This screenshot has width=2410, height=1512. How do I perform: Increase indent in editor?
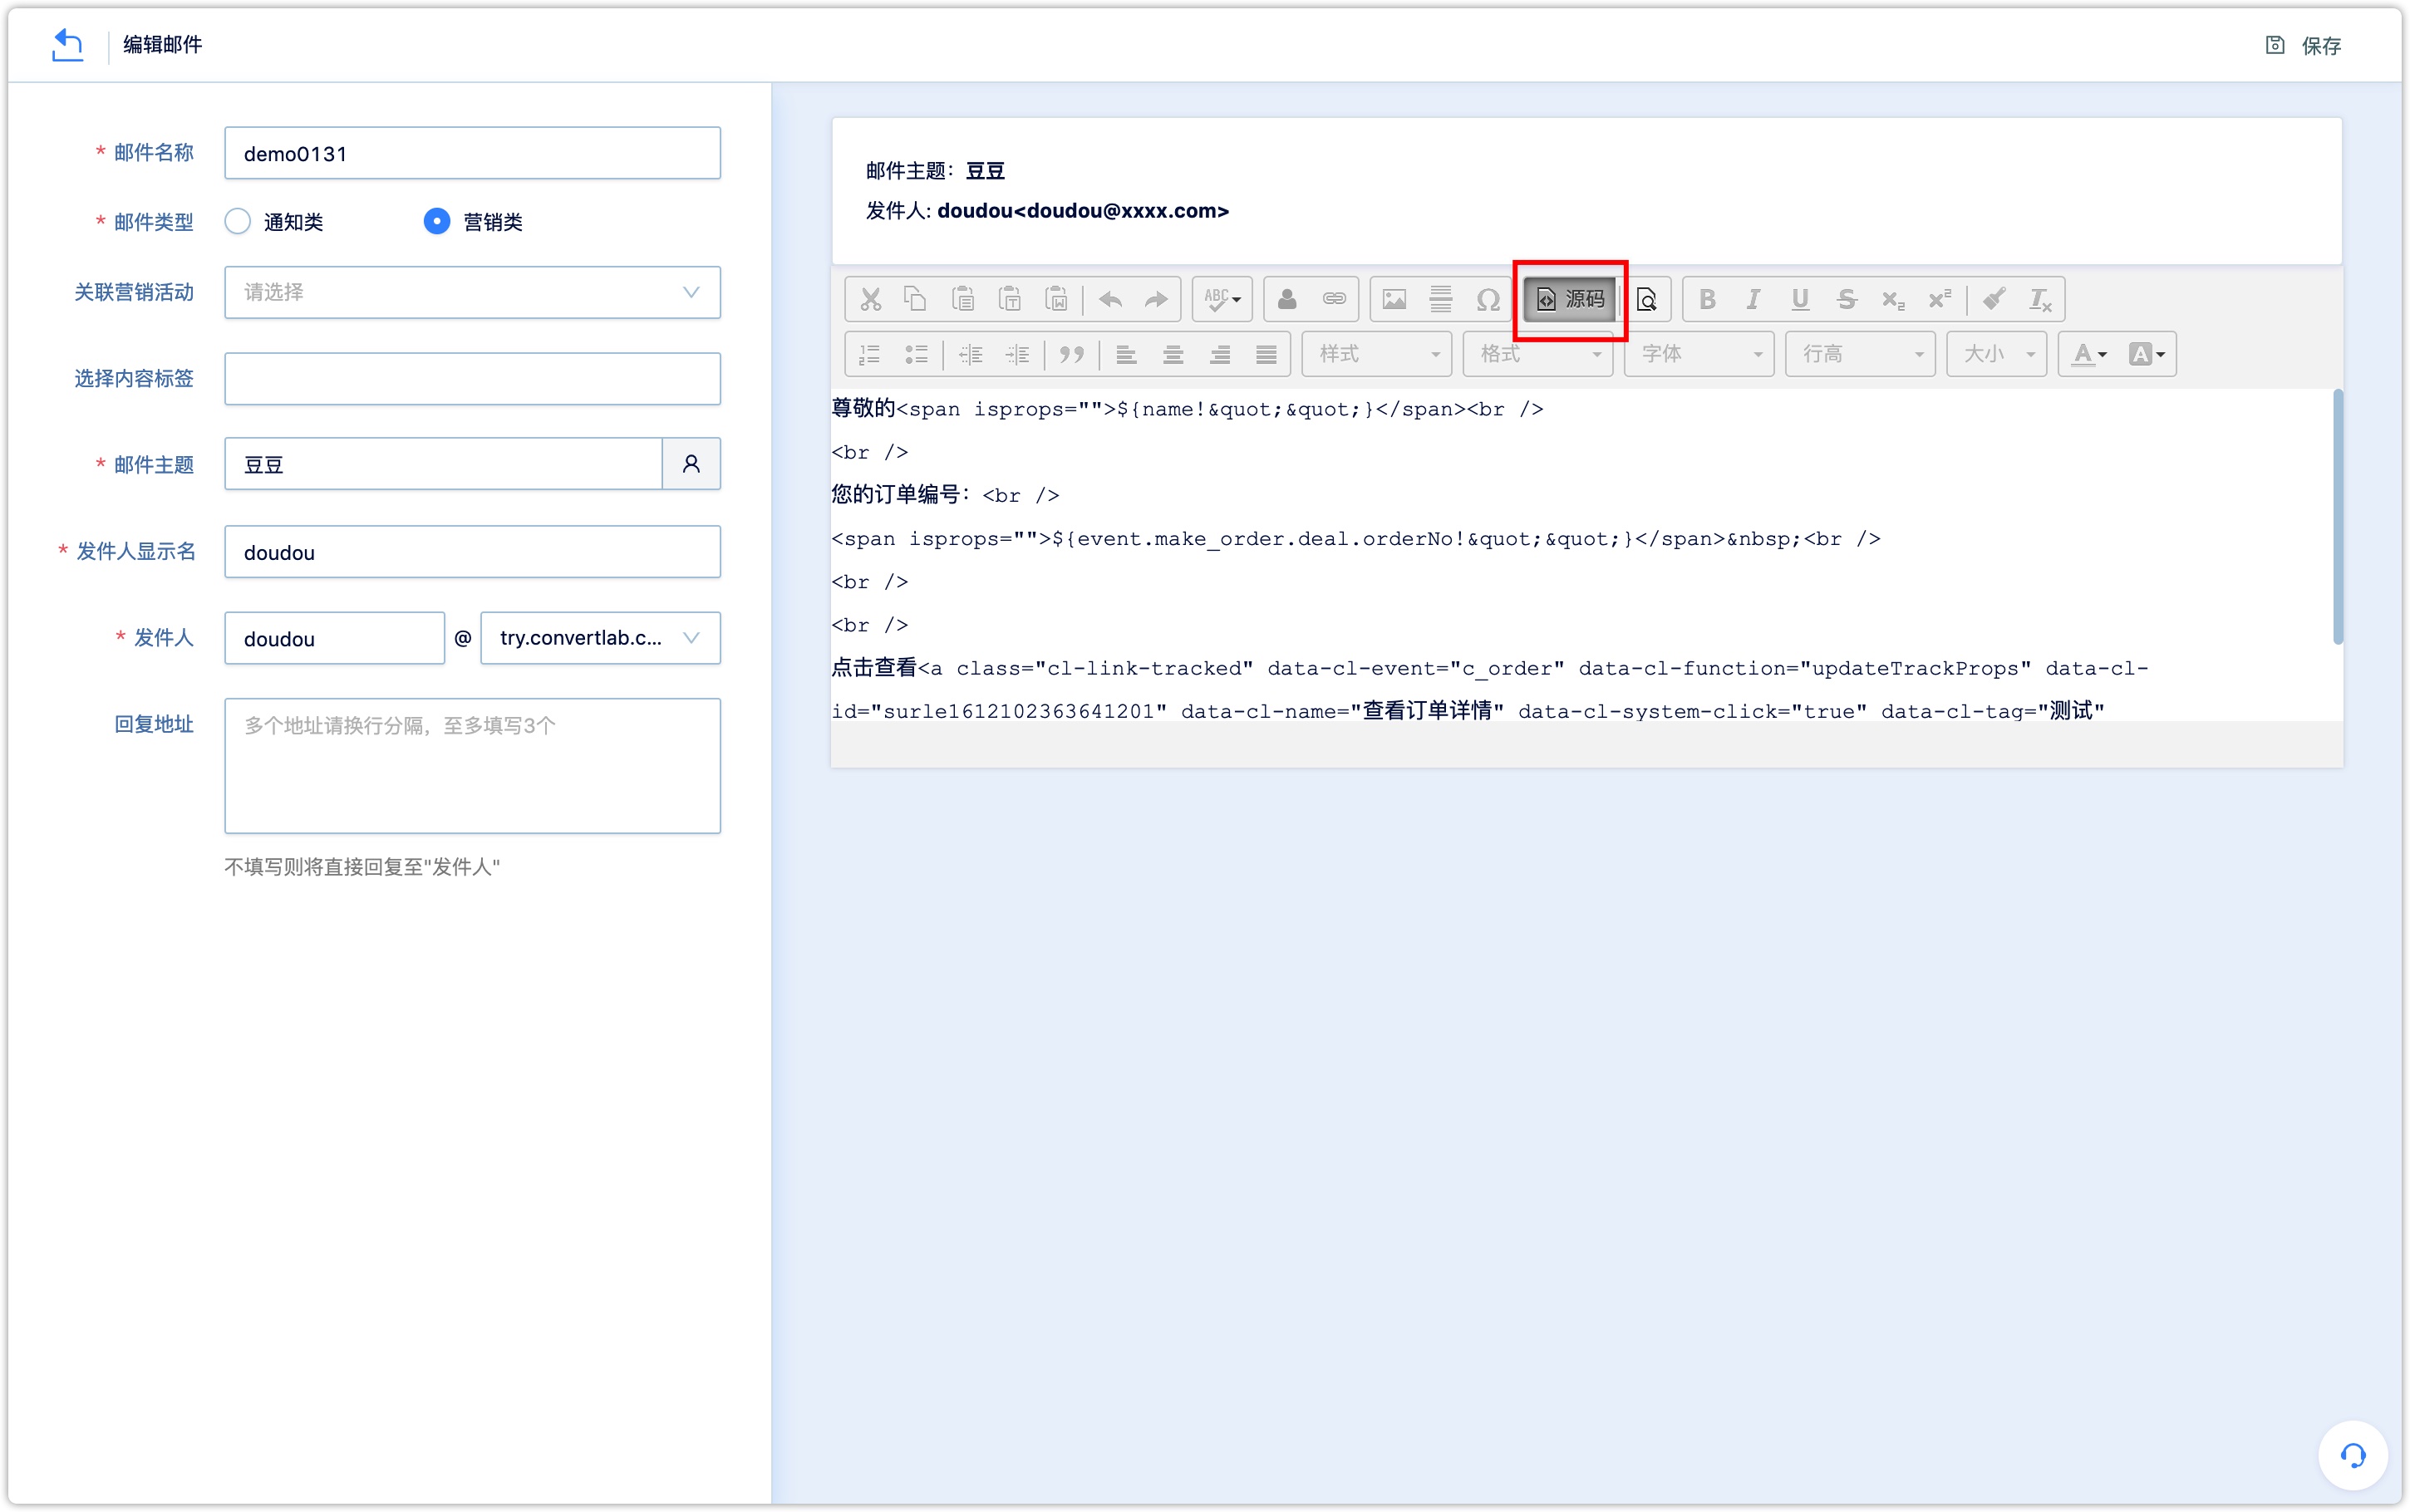click(1017, 354)
